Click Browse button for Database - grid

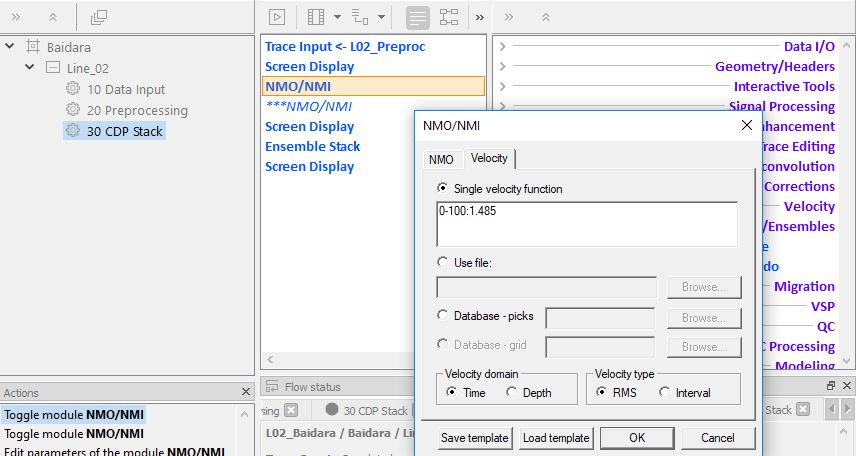pyautogui.click(x=704, y=347)
